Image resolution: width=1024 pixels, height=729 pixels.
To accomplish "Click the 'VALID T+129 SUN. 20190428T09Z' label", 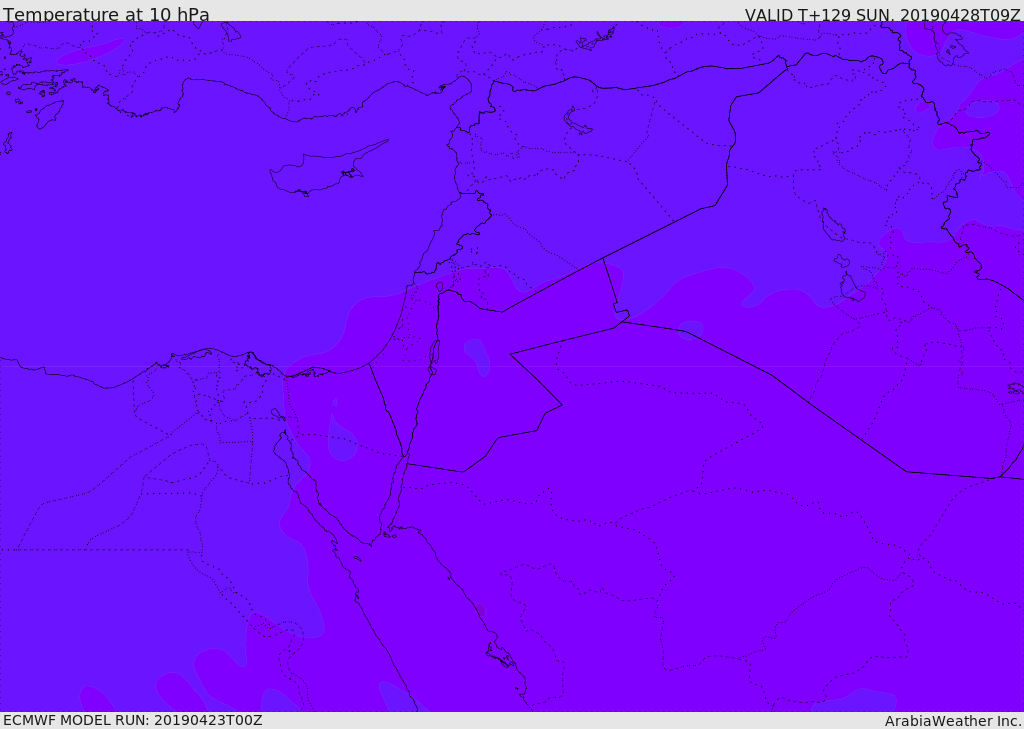I will tap(882, 15).
